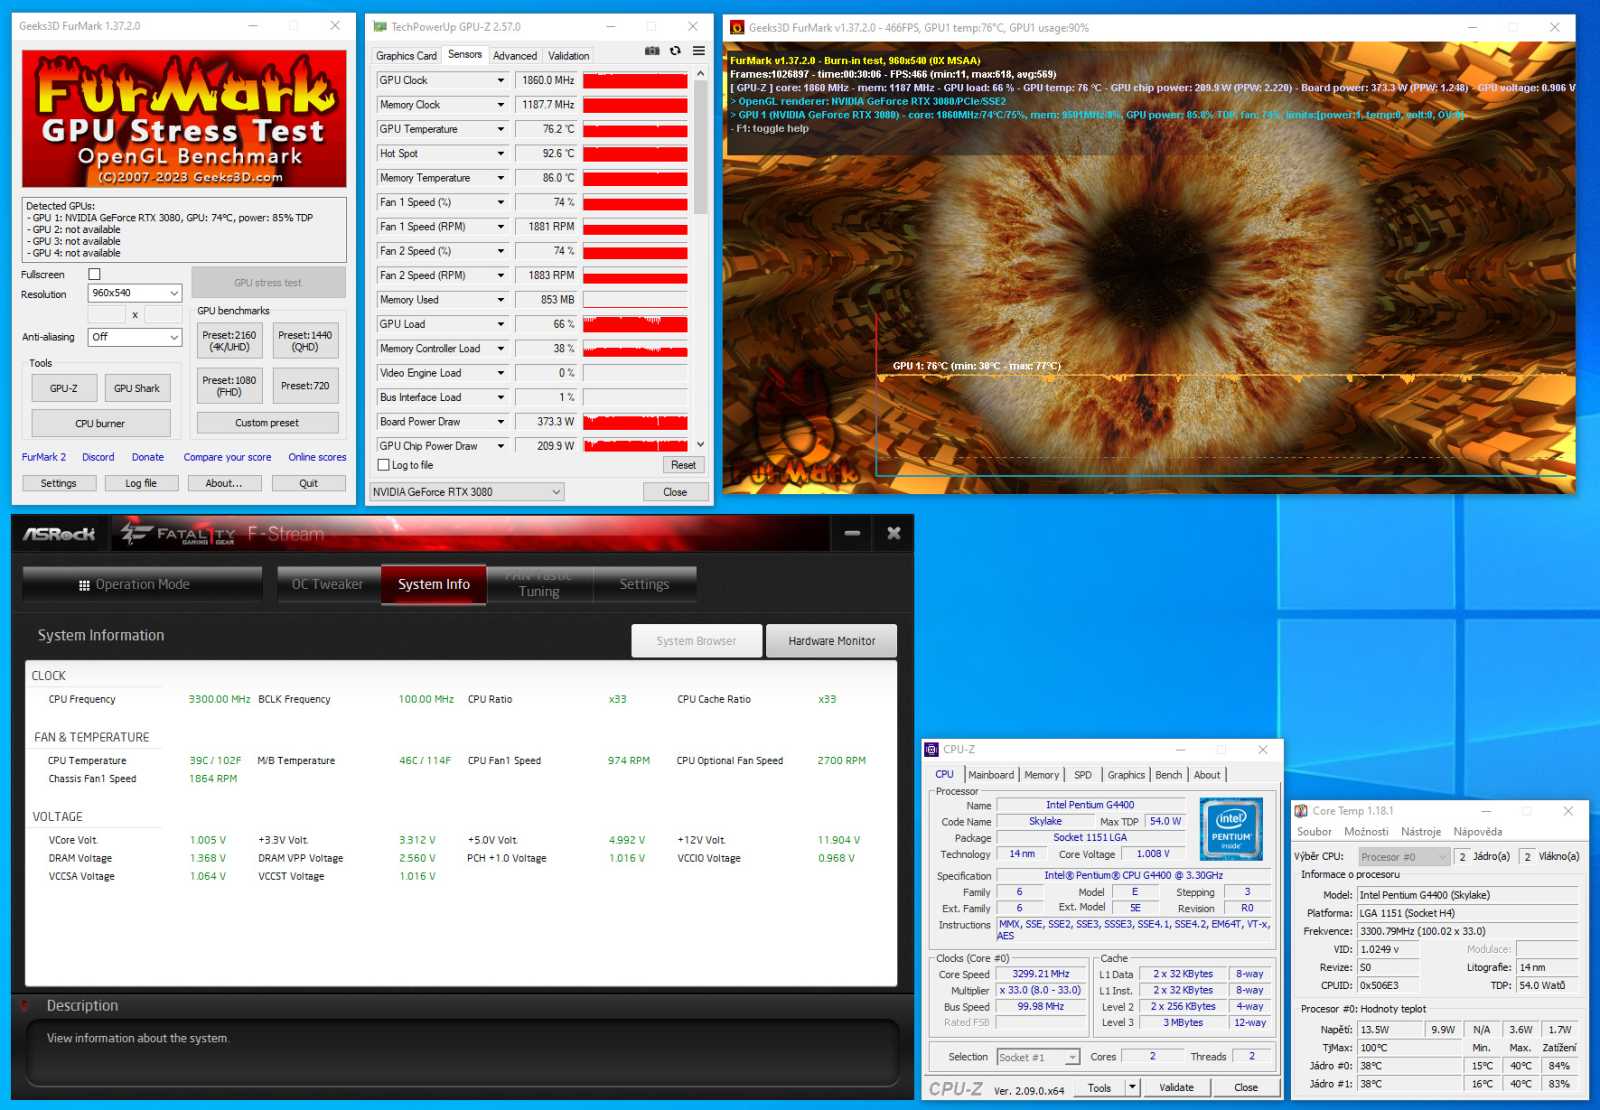Open the CPU-Z Tools dropdown arrow
This screenshot has height=1110, width=1600.
1133,1087
